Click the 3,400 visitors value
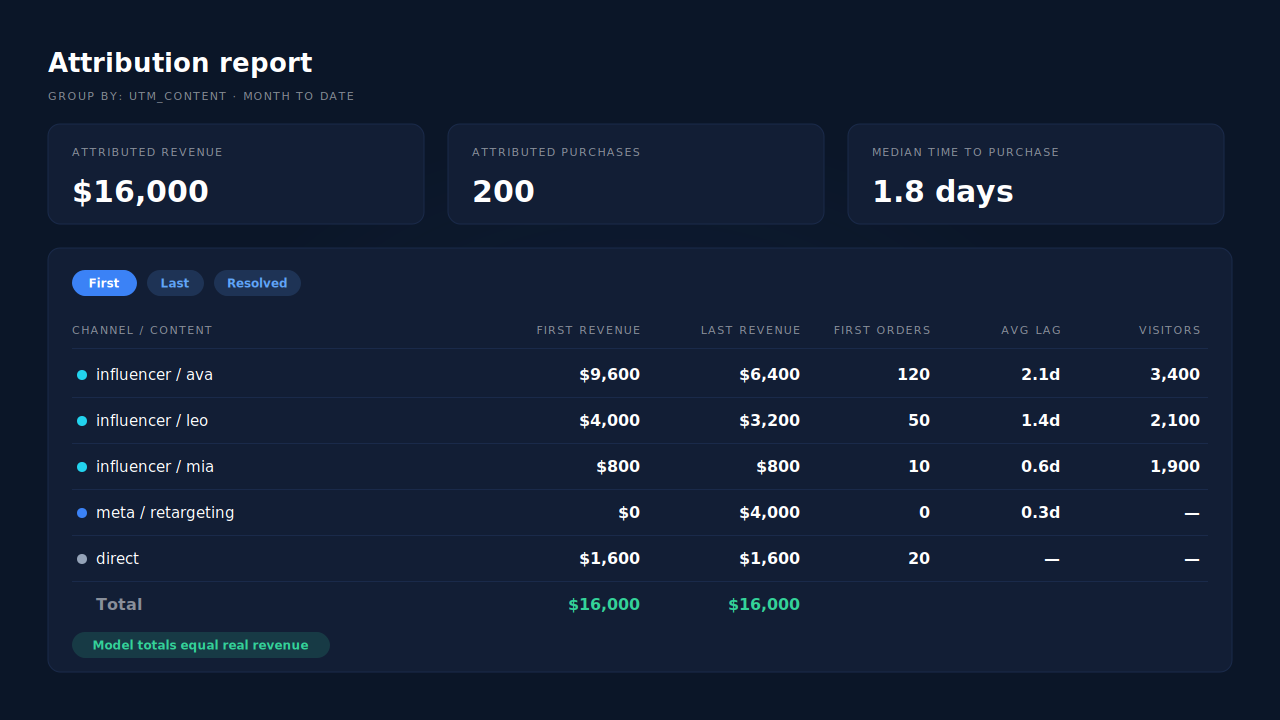This screenshot has width=1280, height=720. [1175, 375]
